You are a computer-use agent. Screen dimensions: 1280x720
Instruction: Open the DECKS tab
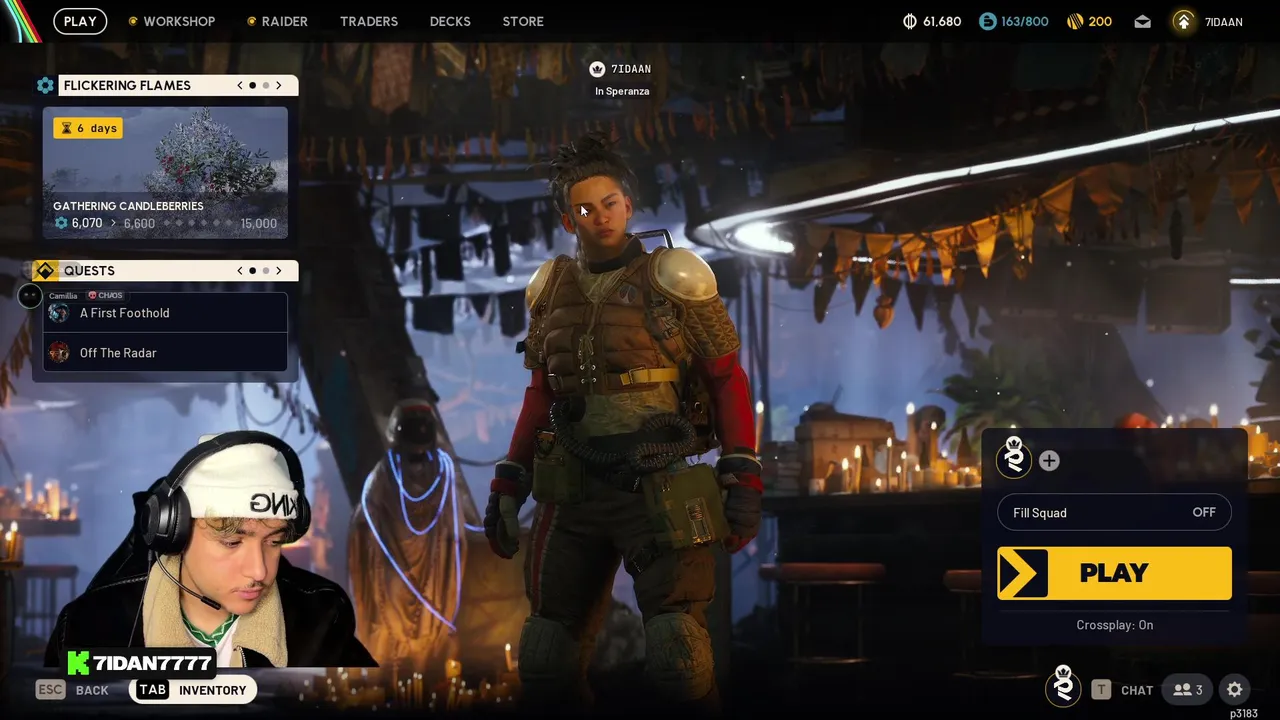click(450, 21)
